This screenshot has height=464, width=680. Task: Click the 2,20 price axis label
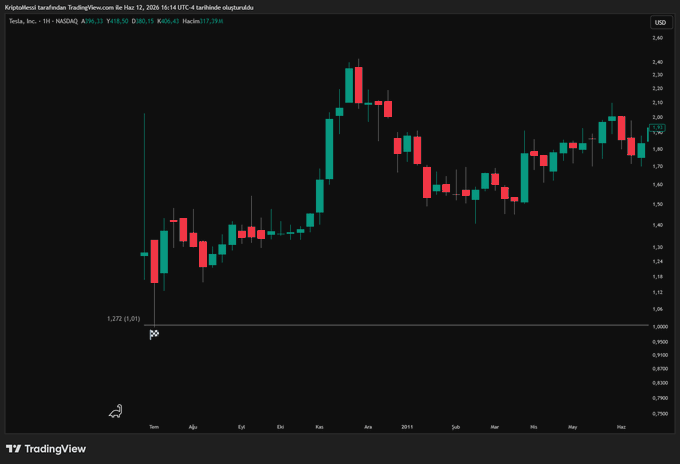(x=657, y=88)
